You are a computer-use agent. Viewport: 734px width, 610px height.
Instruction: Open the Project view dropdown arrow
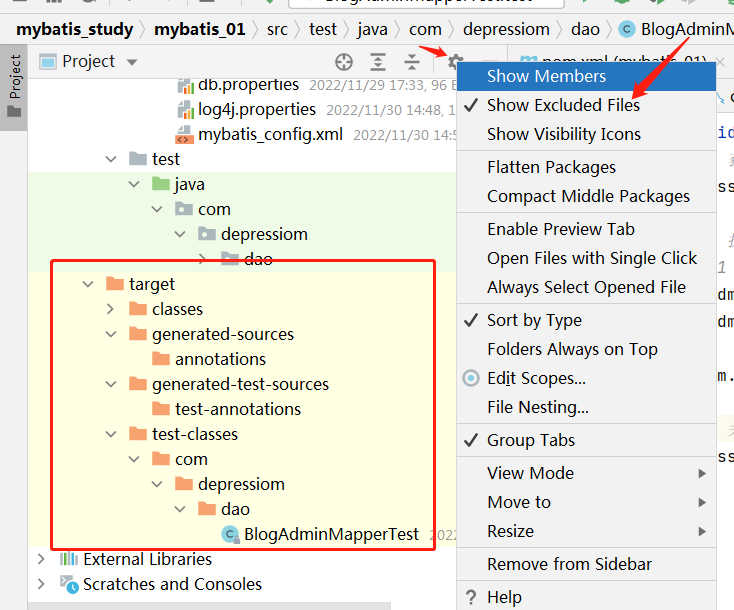[x=132, y=62]
